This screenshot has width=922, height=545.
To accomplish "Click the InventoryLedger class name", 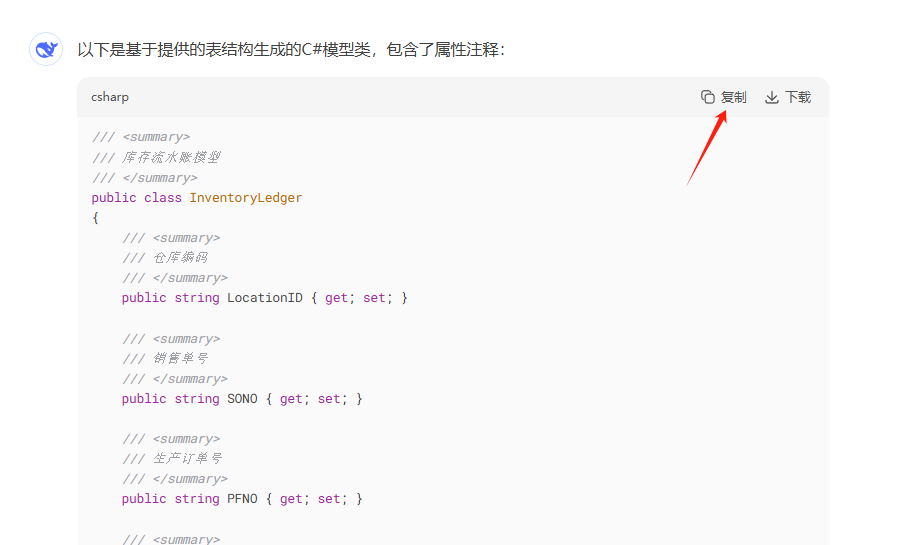I will click(x=245, y=198).
